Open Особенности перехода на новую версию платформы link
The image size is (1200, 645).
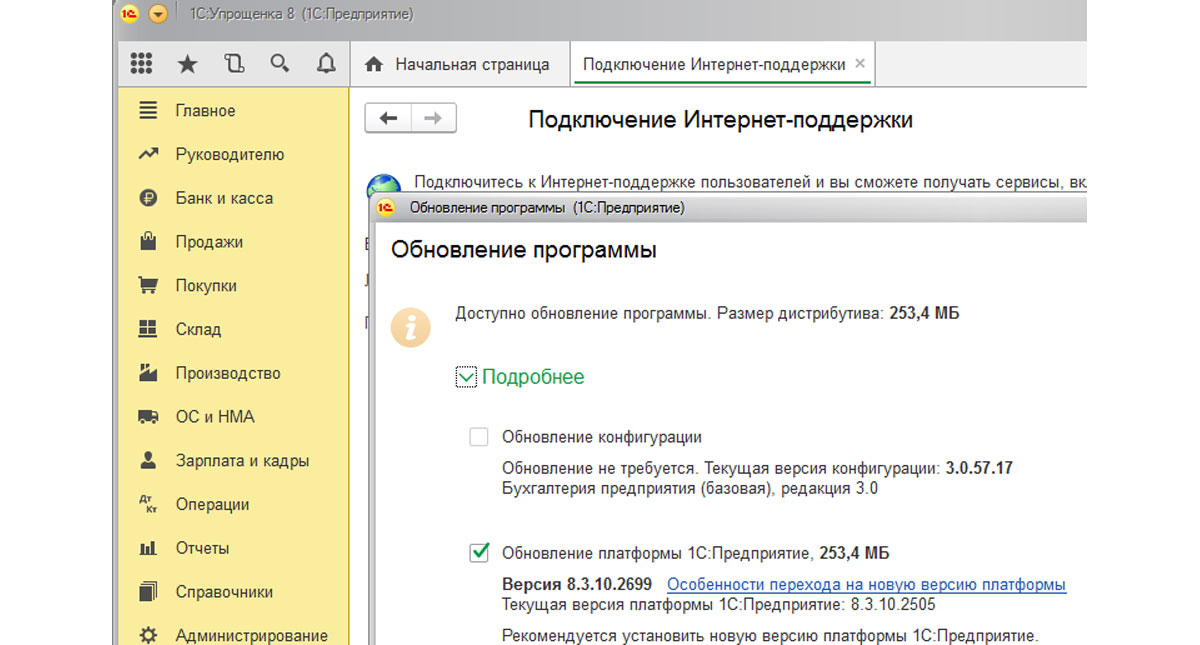click(866, 584)
